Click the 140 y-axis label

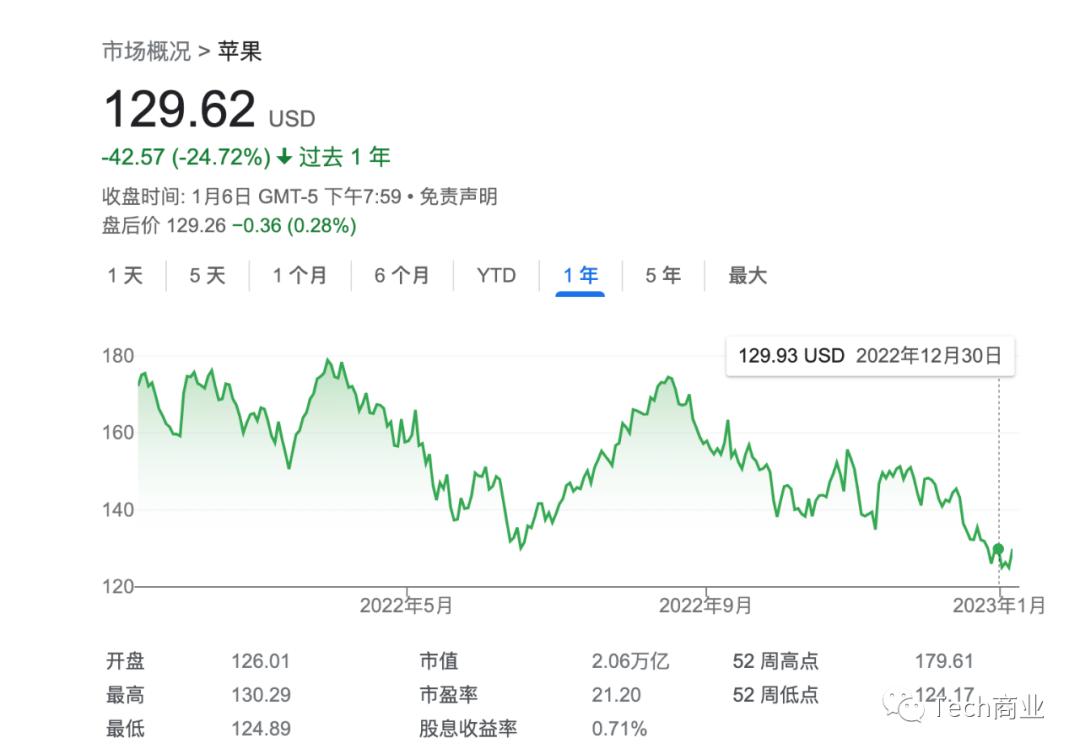click(x=118, y=510)
